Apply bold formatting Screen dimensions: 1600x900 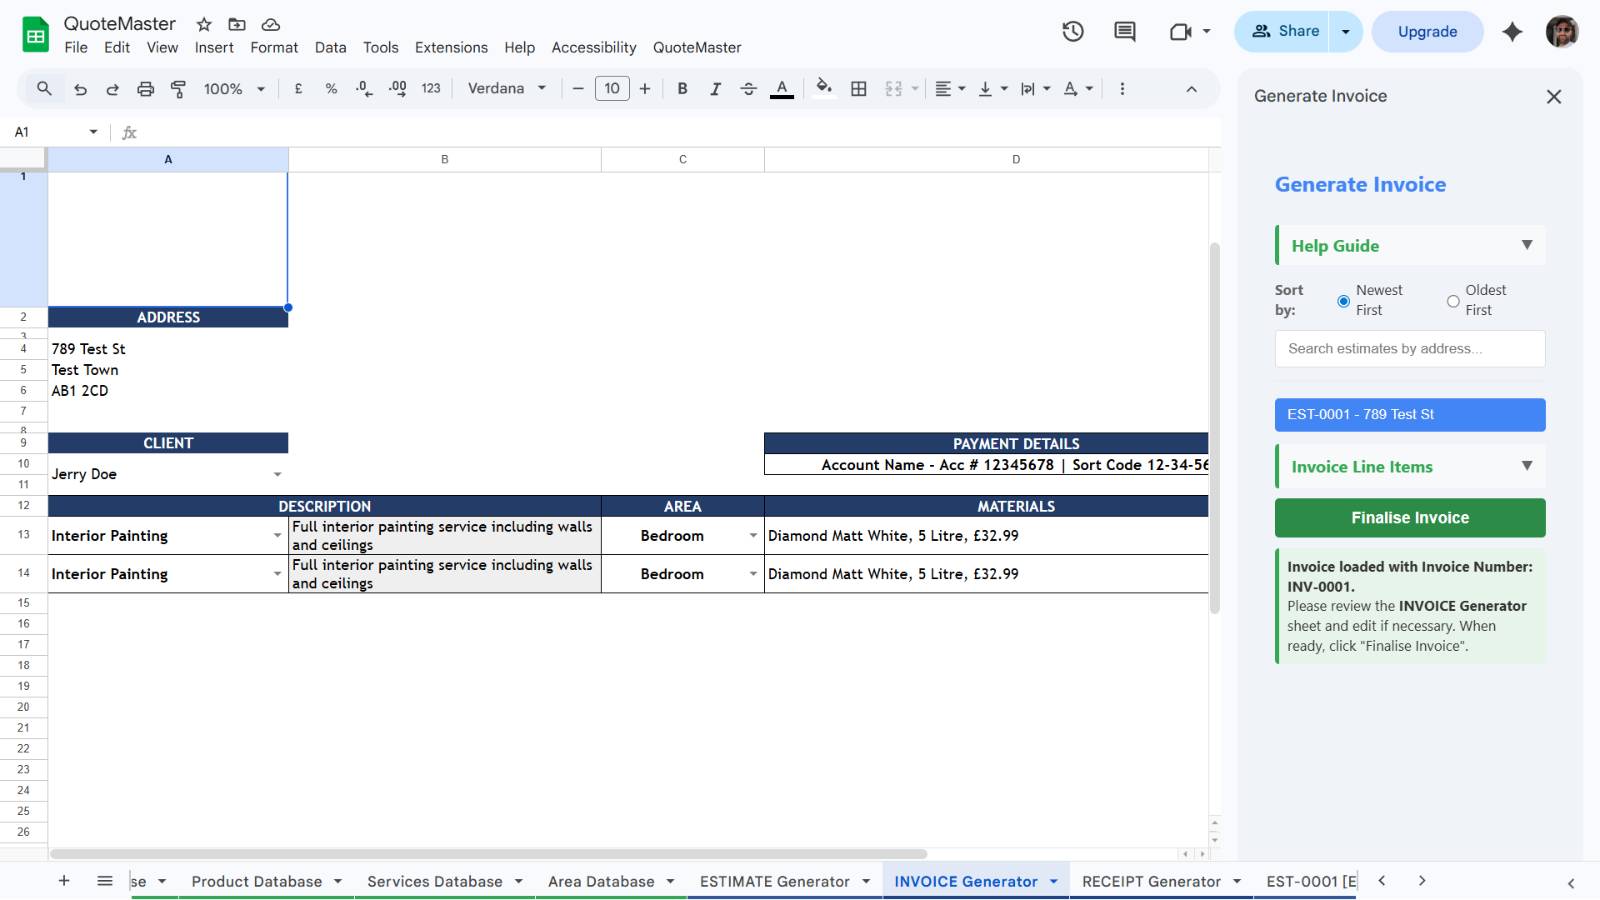click(682, 88)
